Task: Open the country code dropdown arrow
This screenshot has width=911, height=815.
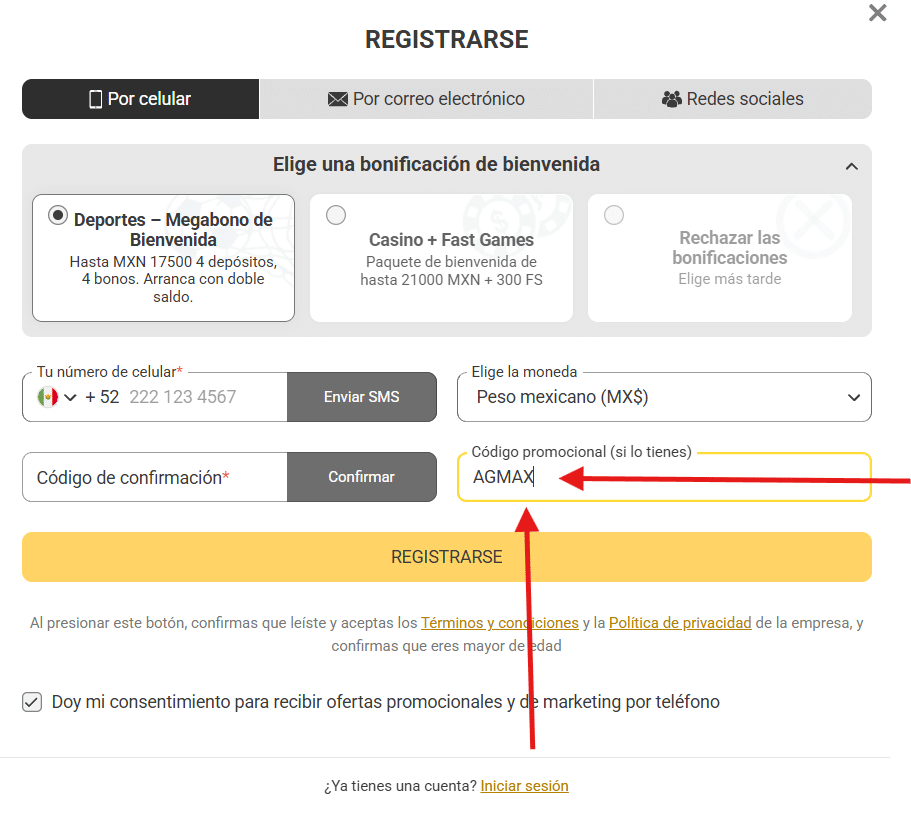Action: pyautogui.click(x=70, y=397)
